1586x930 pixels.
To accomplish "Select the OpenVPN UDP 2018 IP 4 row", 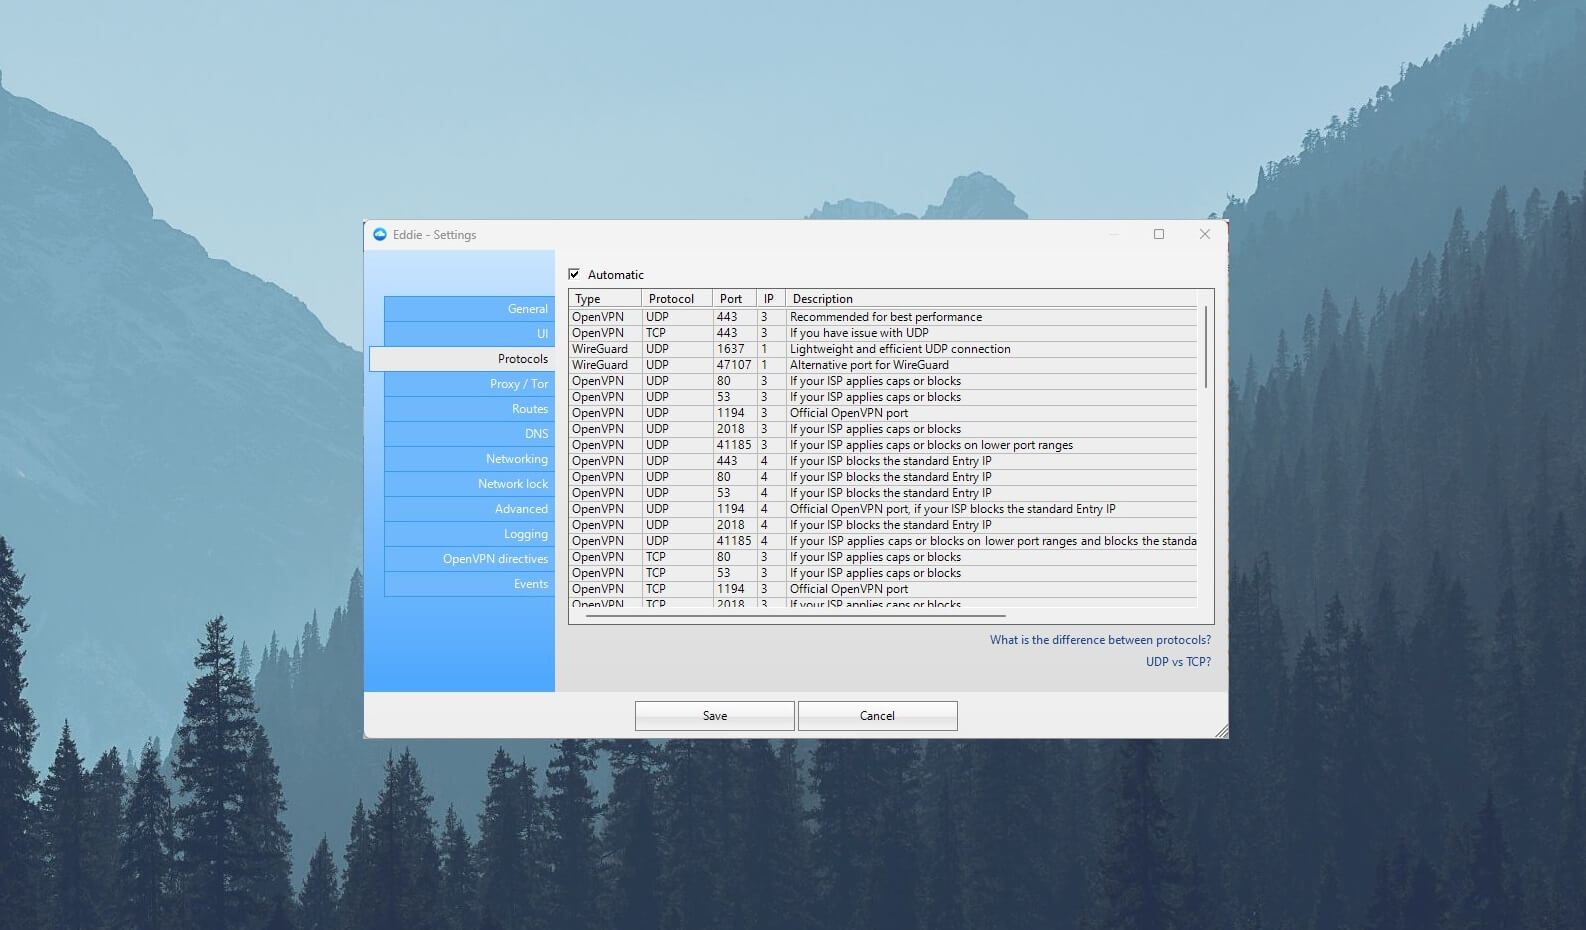I will [x=883, y=525].
